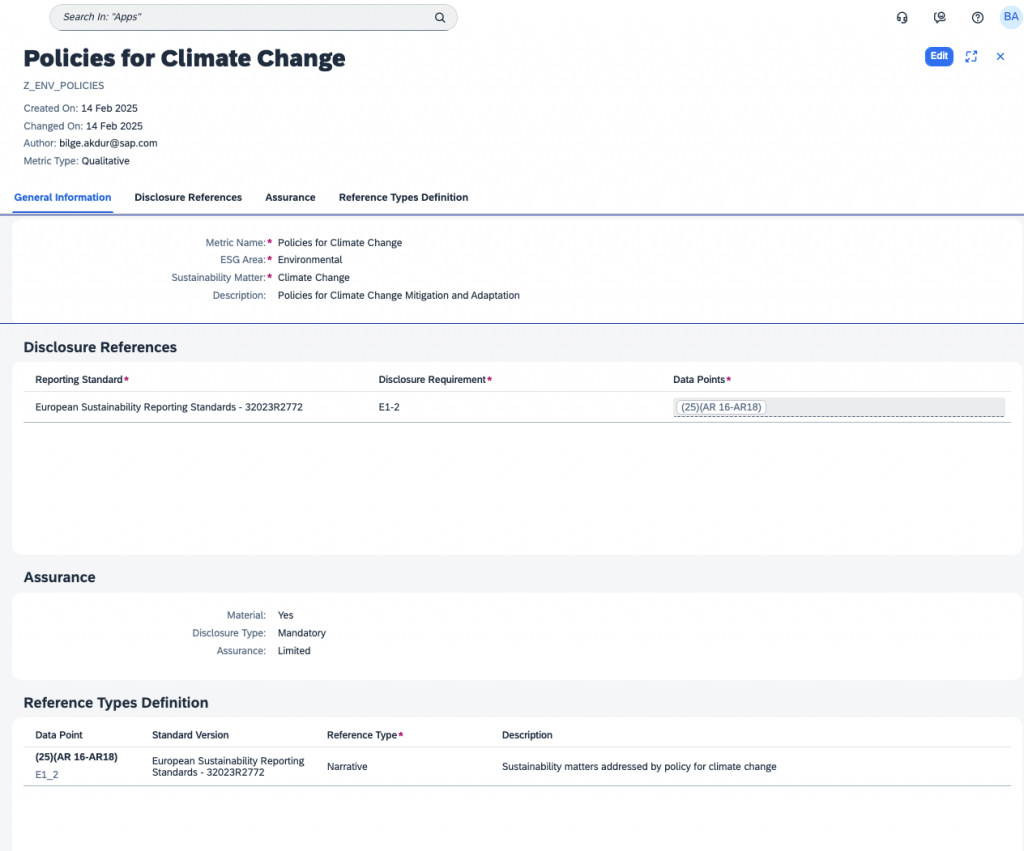The image size is (1024, 851).
Task: Click the Standard Version column header
Action: click(x=190, y=735)
